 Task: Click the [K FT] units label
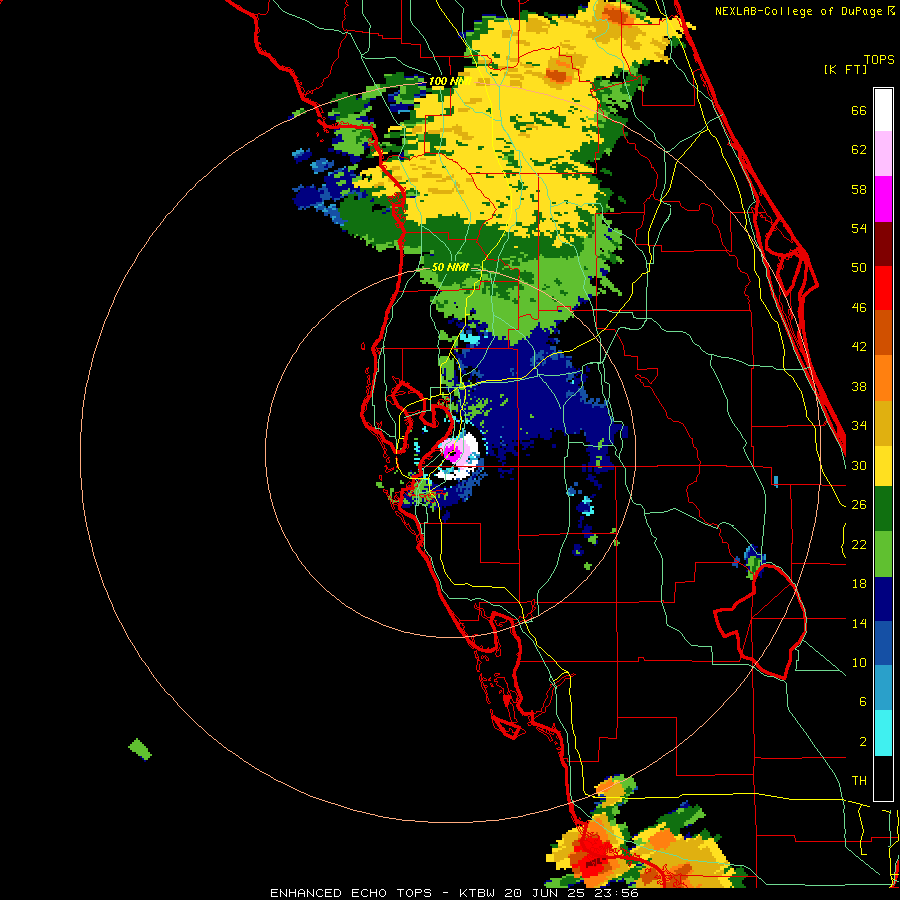pyautogui.click(x=845, y=69)
